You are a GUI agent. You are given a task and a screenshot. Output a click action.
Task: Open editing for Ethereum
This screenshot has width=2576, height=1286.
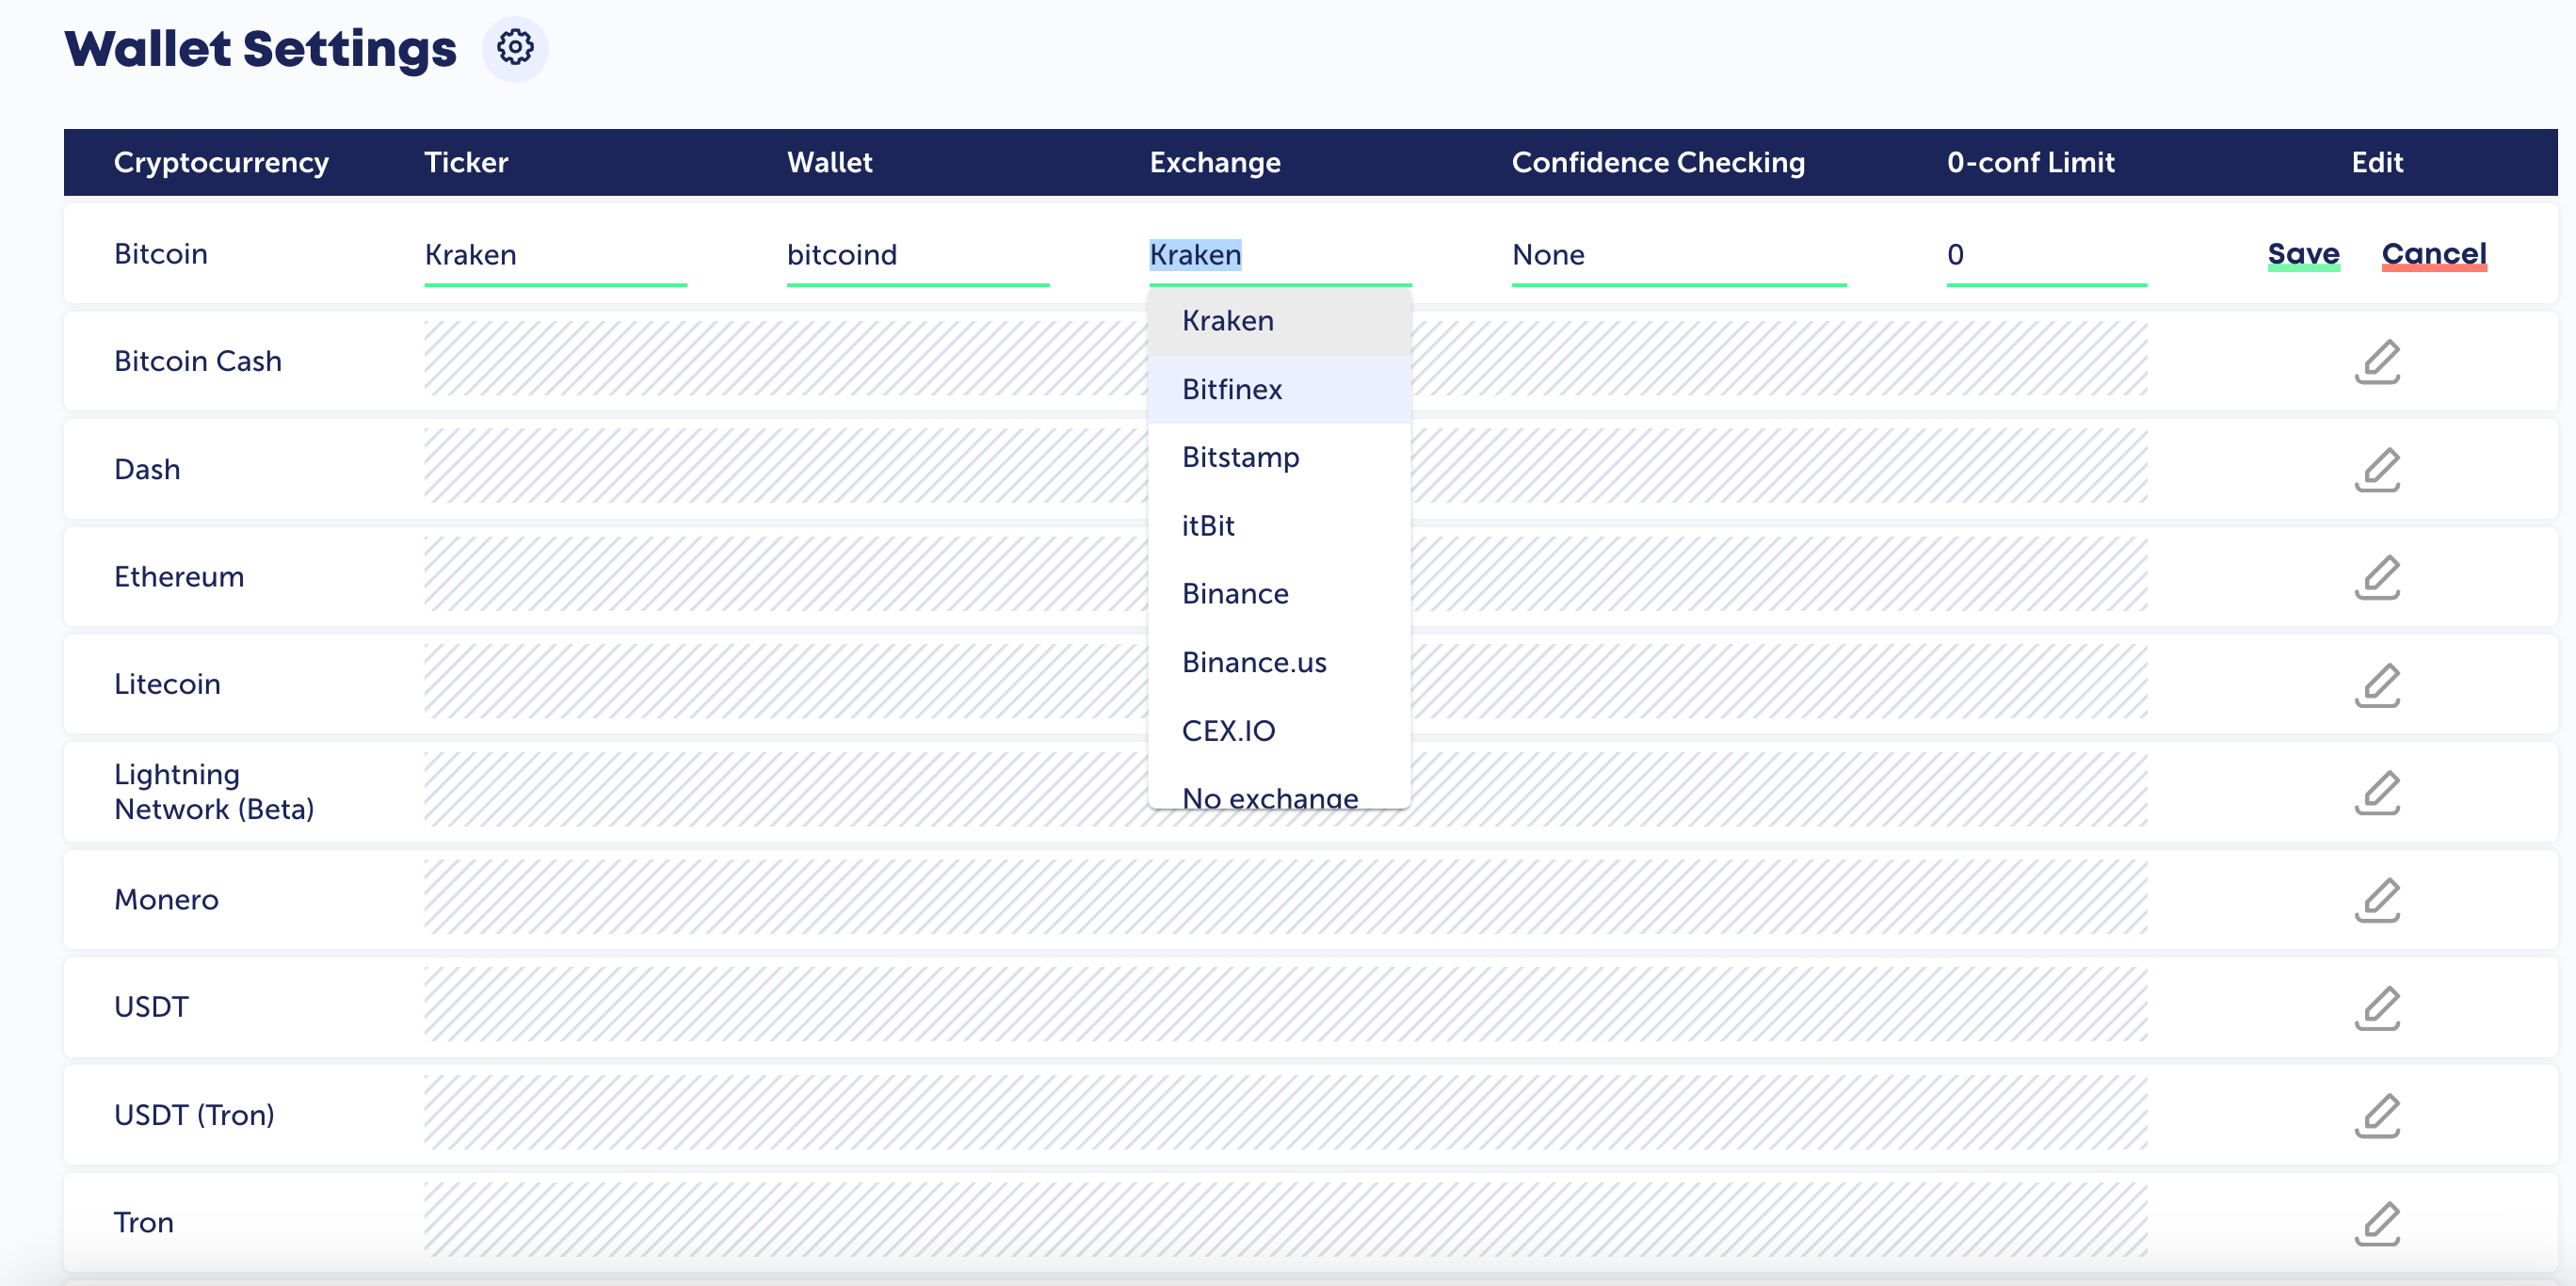[2377, 577]
